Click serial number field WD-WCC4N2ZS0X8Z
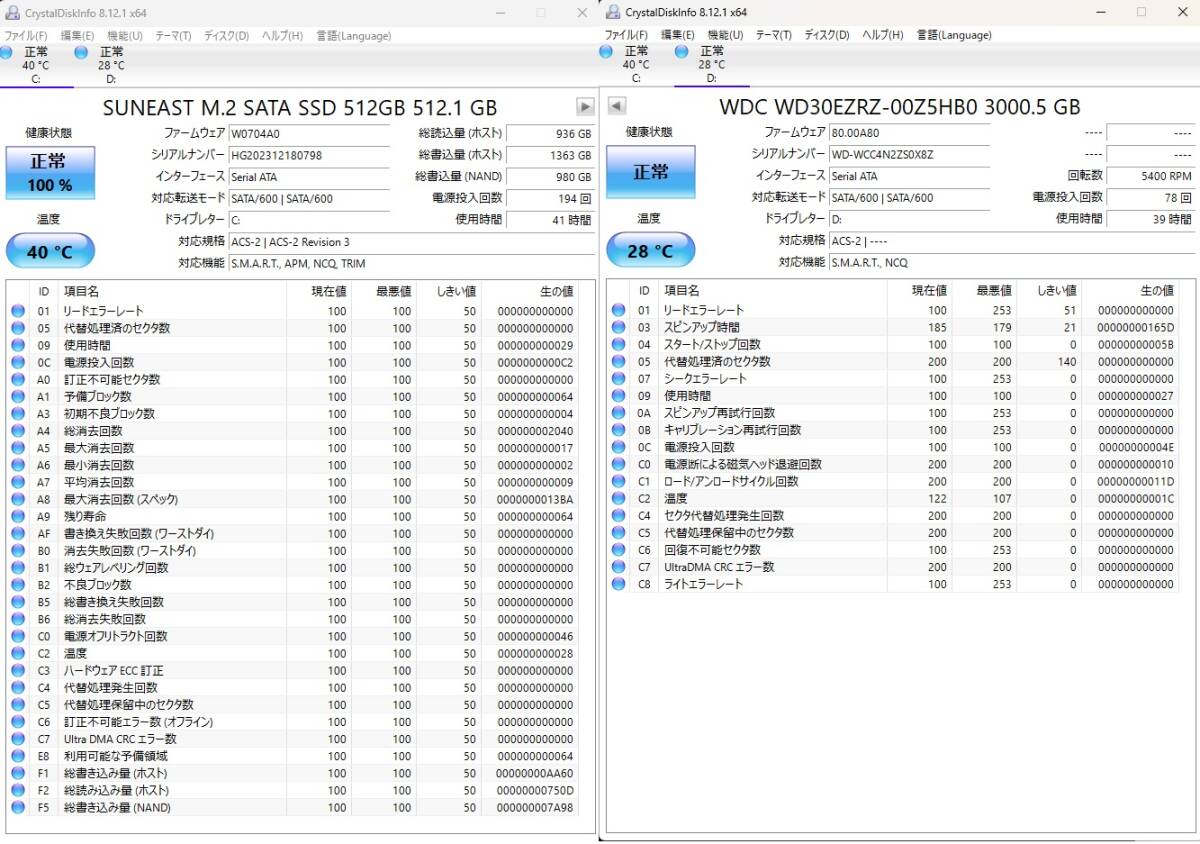 click(x=909, y=154)
